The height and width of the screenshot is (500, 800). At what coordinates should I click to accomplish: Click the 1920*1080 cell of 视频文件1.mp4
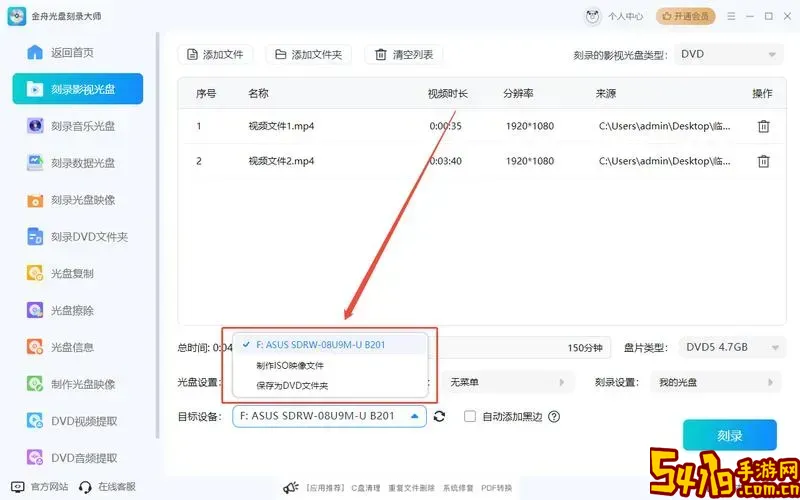coord(530,126)
